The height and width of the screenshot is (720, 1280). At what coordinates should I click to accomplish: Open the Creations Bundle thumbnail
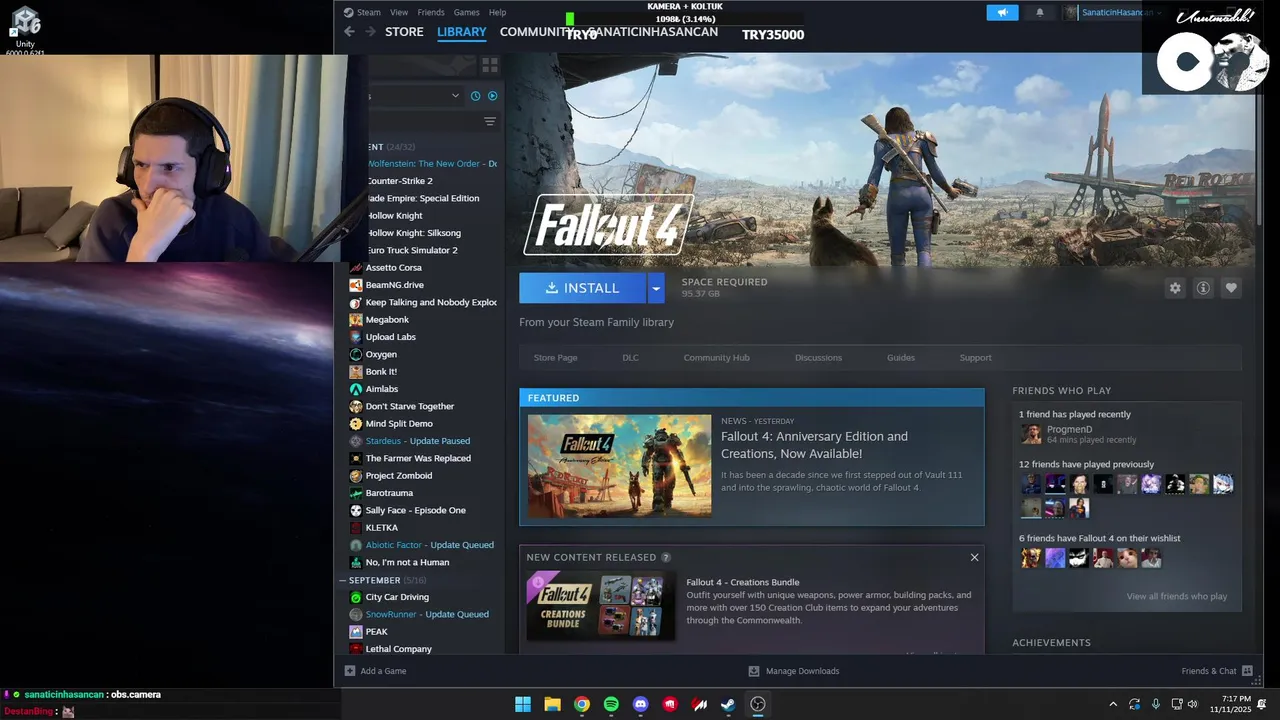(600, 606)
